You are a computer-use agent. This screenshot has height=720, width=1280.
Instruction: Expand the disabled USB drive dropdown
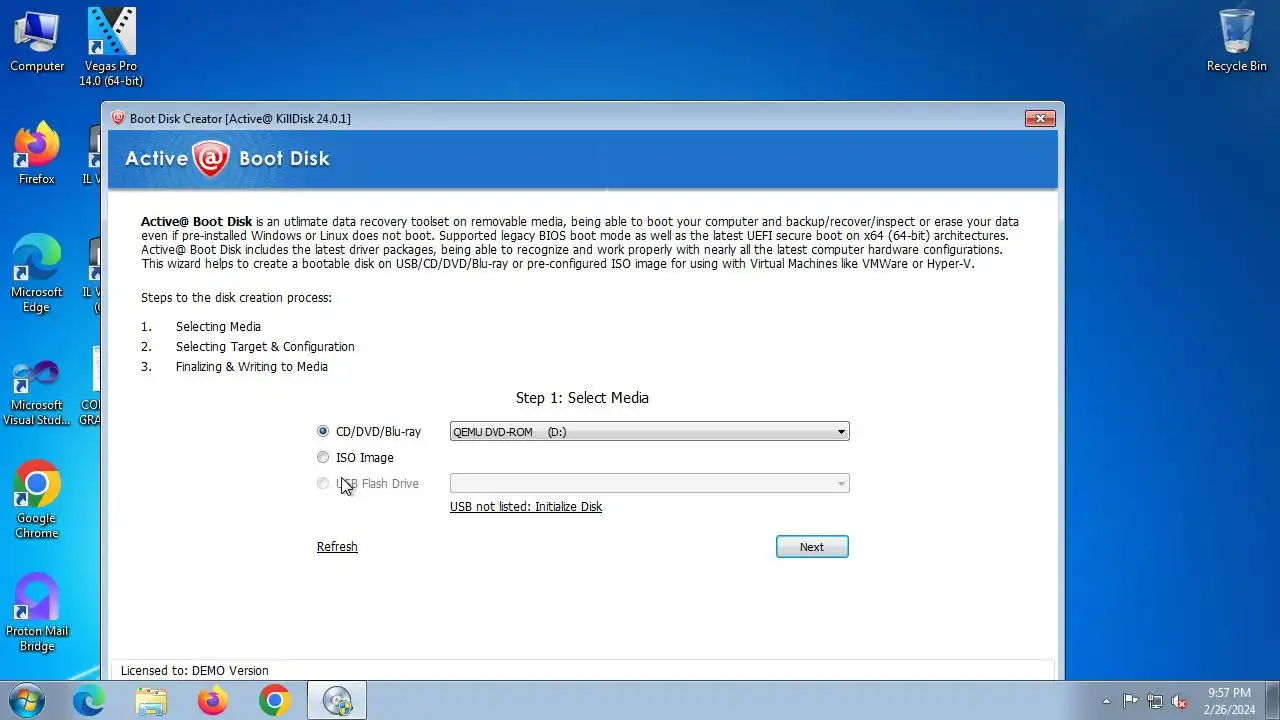(x=649, y=484)
